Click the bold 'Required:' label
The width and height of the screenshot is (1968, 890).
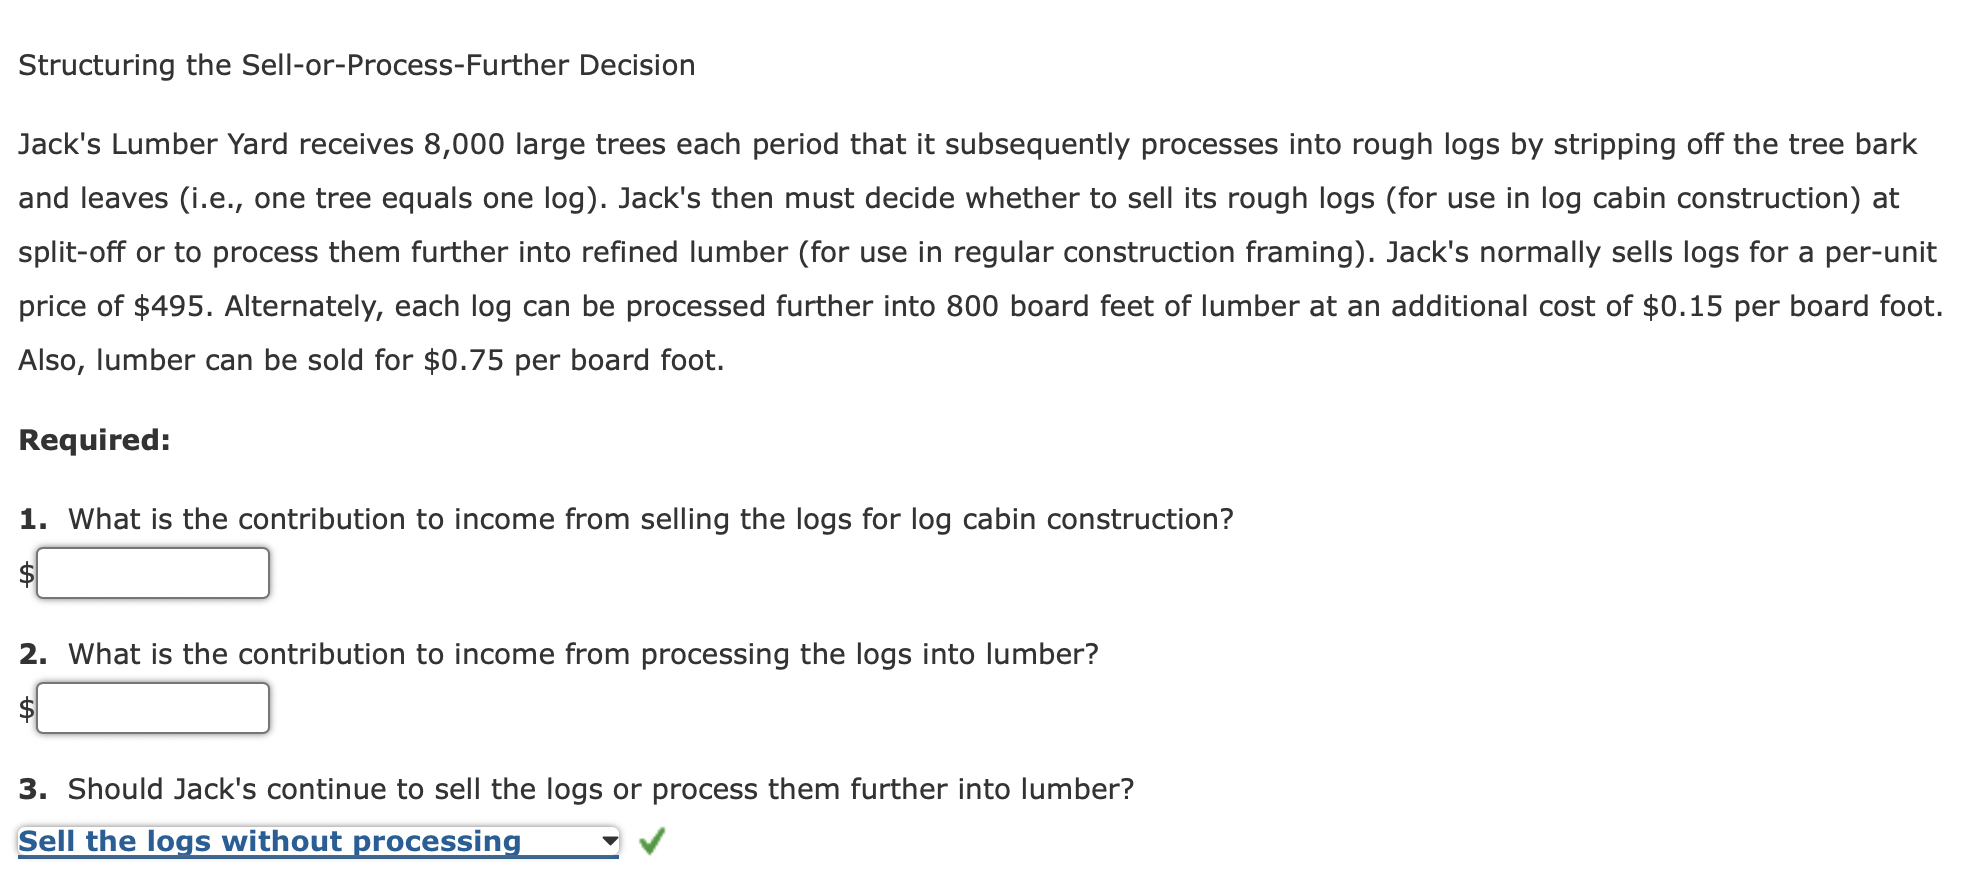95,438
